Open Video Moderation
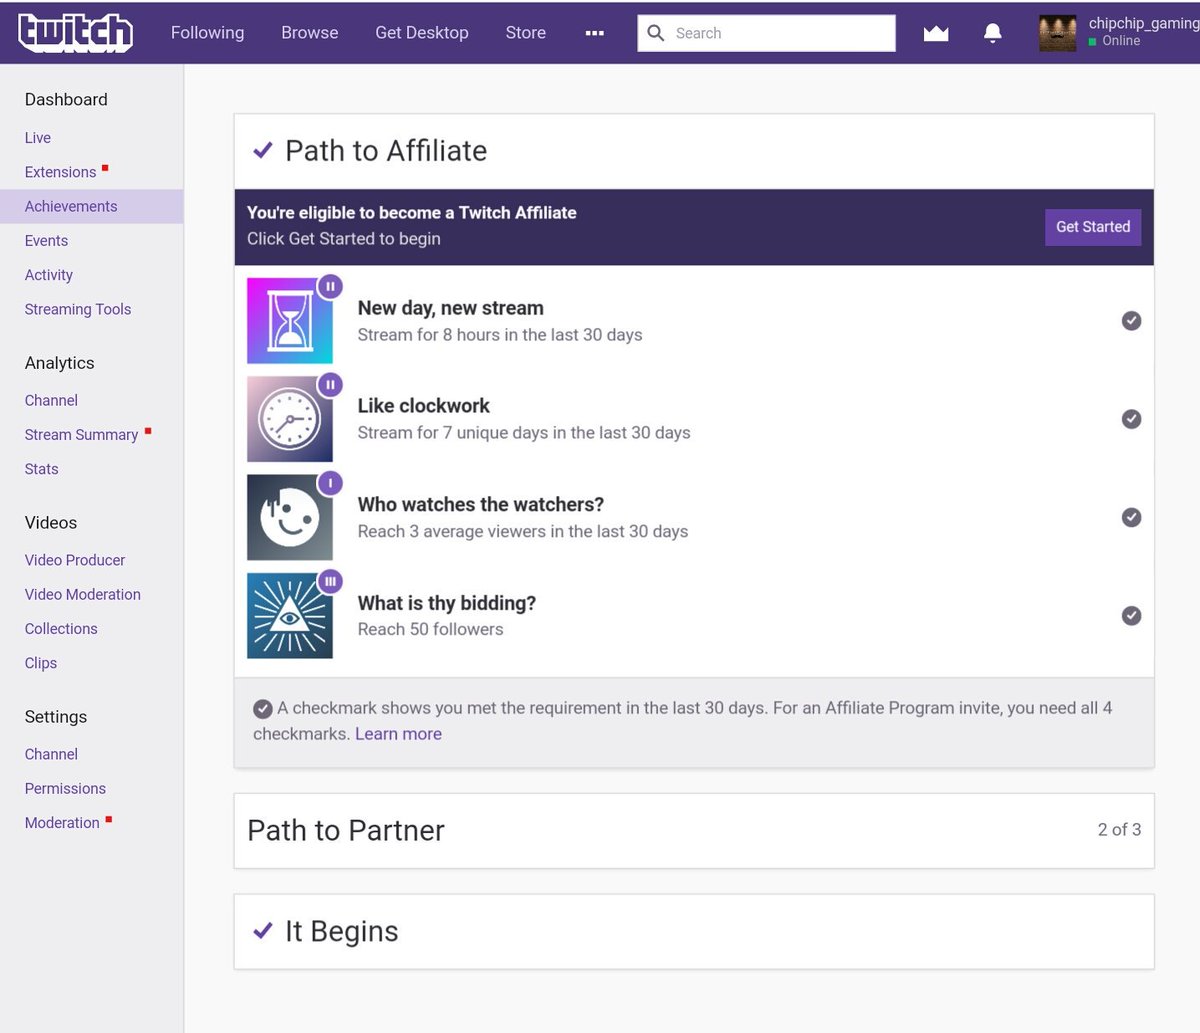Viewport: 1200px width, 1033px height. click(x=83, y=594)
